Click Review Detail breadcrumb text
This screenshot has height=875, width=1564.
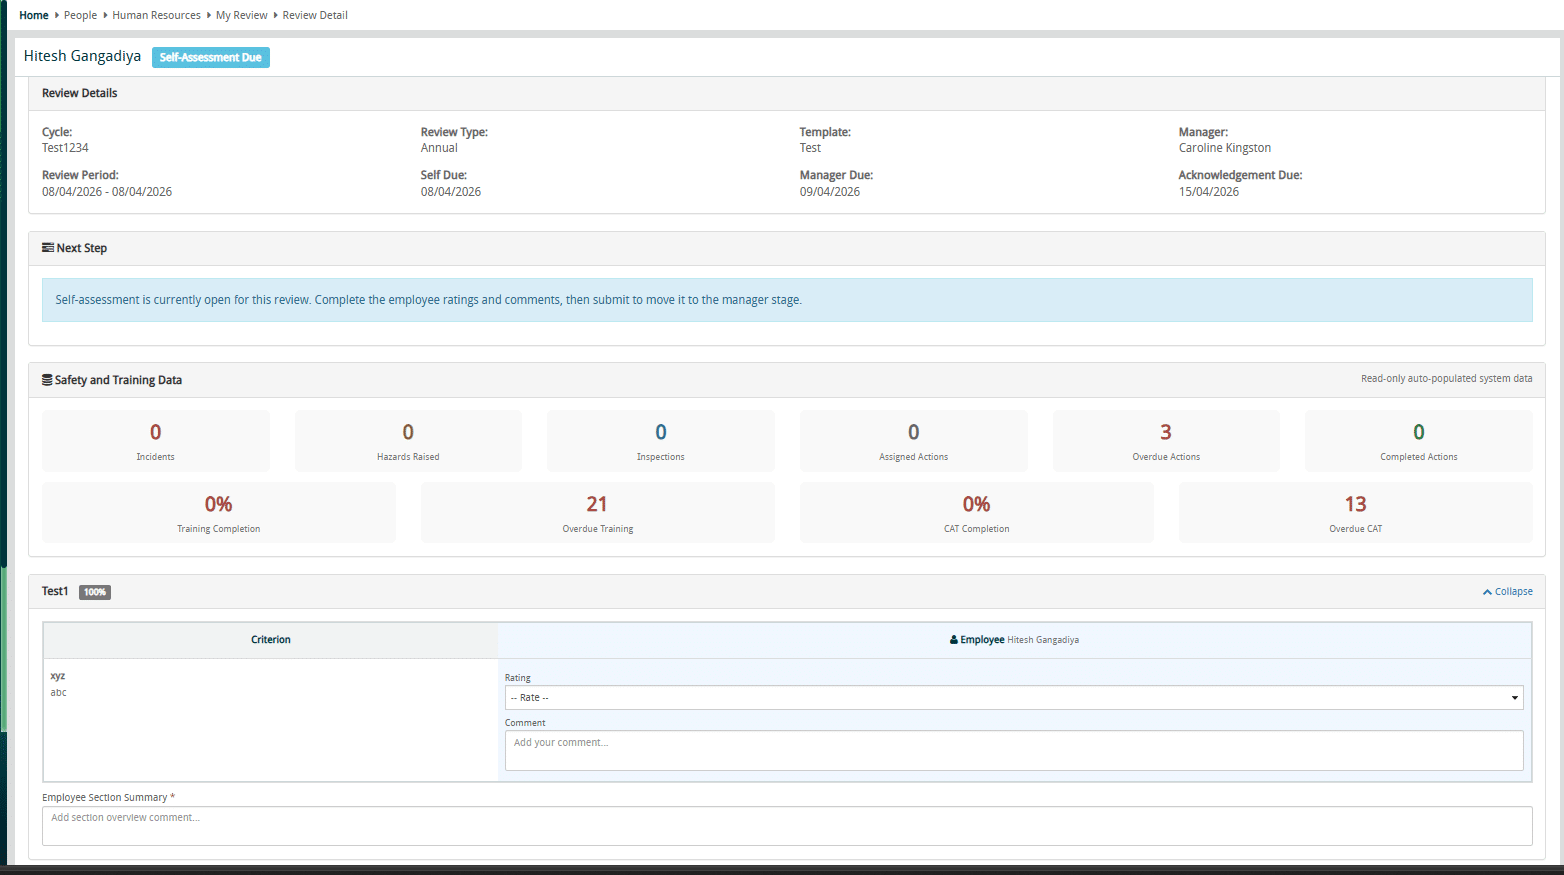click(315, 15)
